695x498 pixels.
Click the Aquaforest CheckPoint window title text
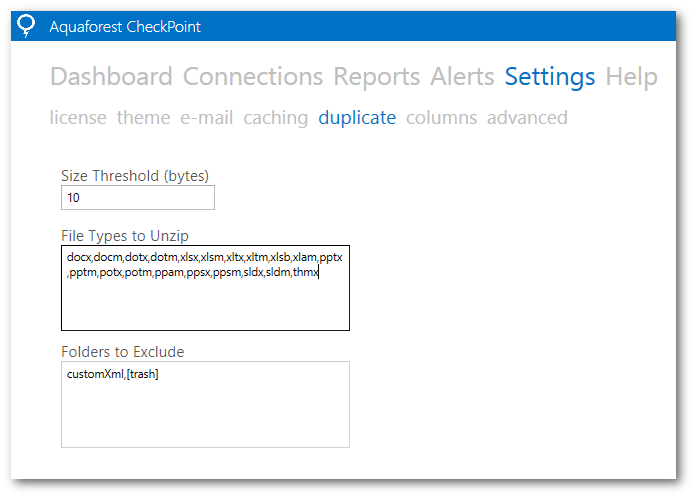(x=125, y=27)
